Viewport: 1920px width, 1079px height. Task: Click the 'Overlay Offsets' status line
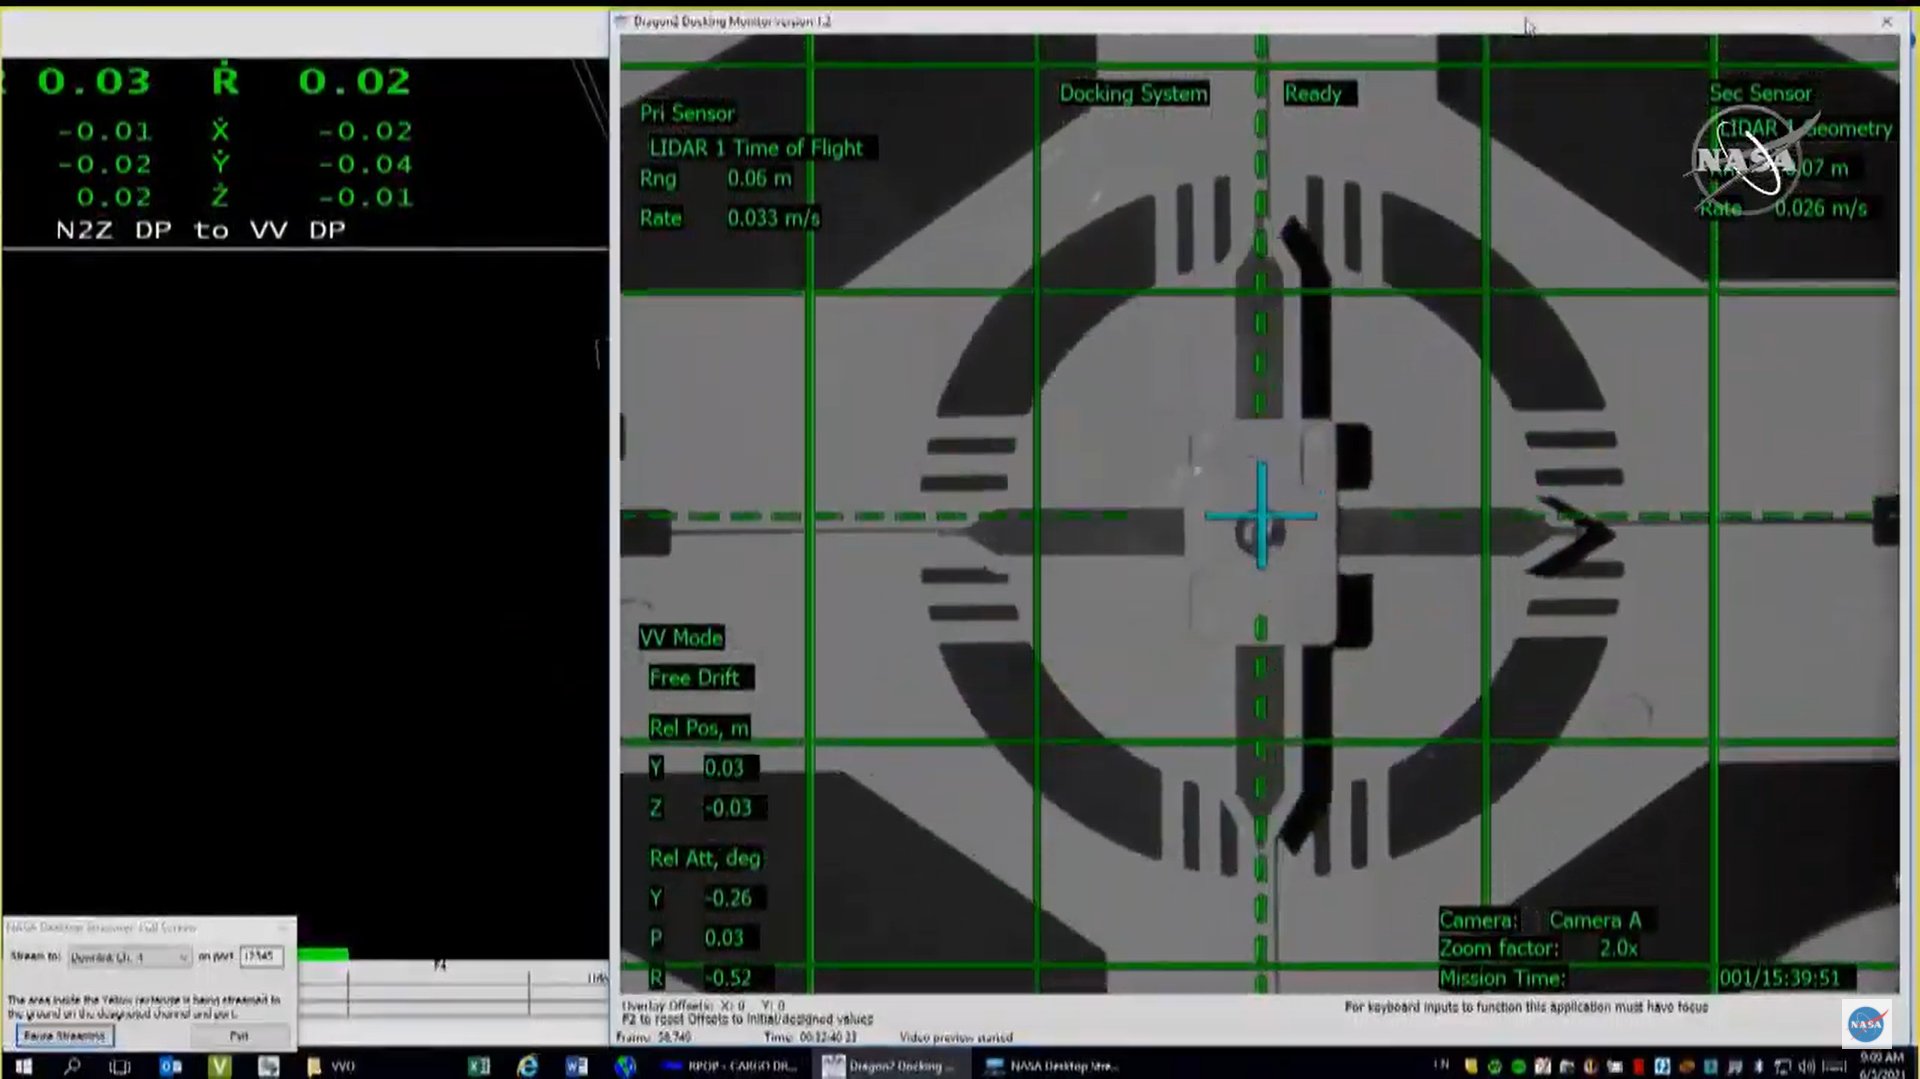click(x=703, y=1005)
